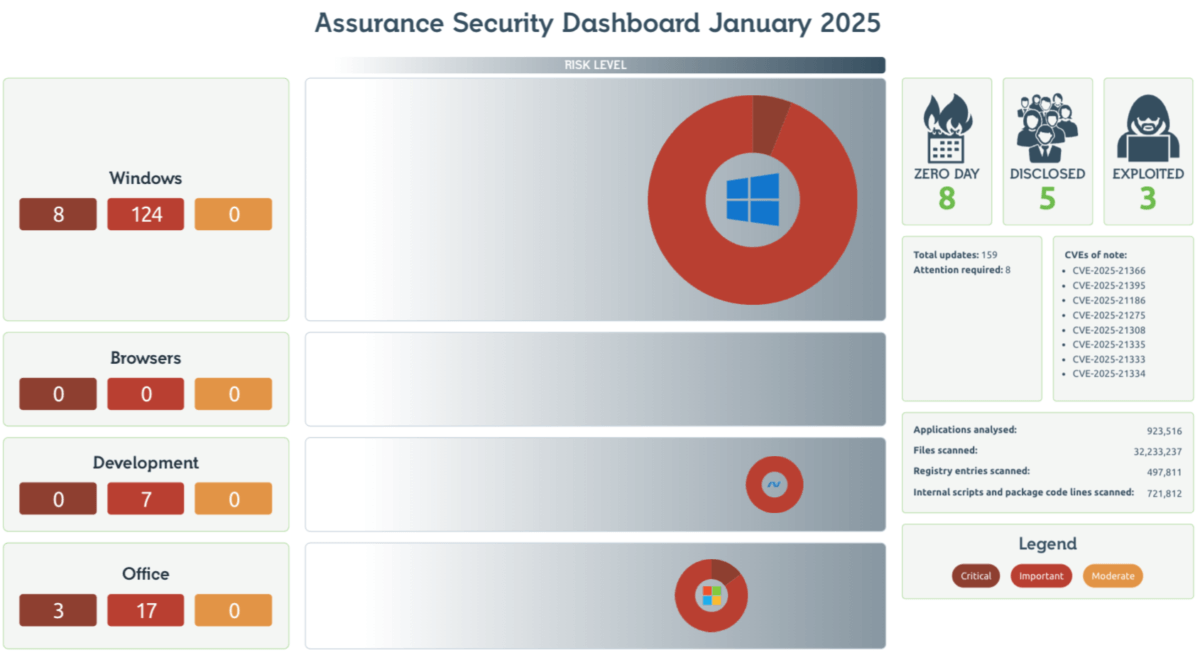Screen dimensions: 1200x655
Task: Select the Development moderate count badge
Action: (x=233, y=499)
